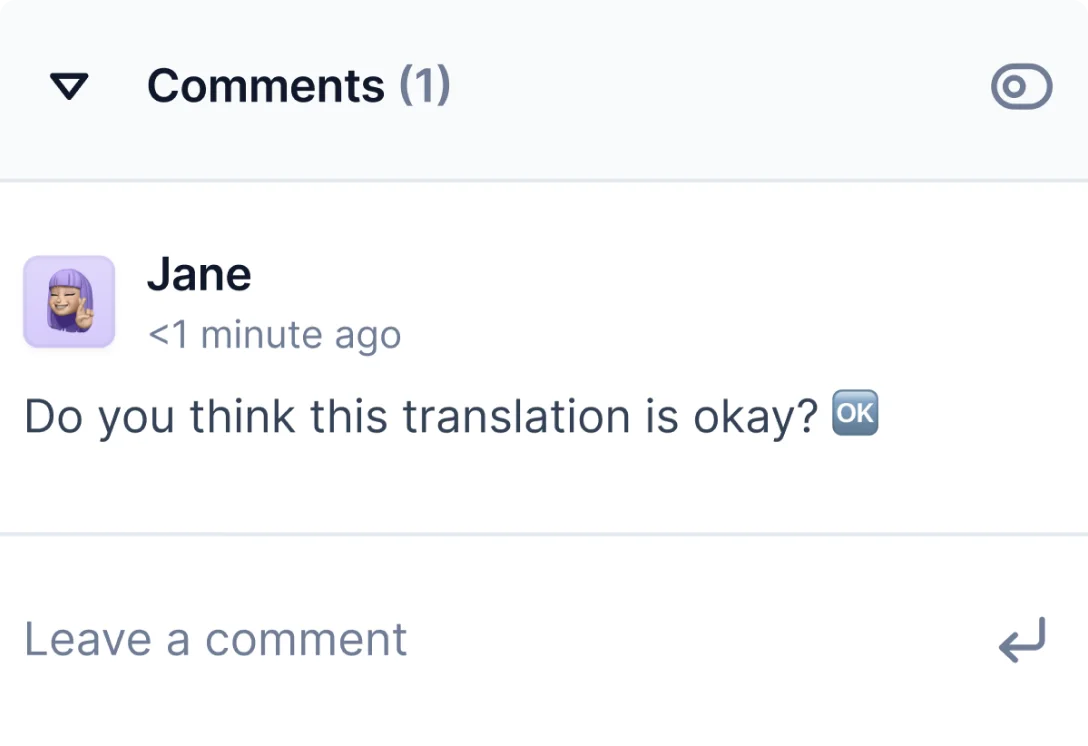Click the comment count (1) badge
Image resolution: width=1088 pixels, height=746 pixels.
click(x=425, y=86)
